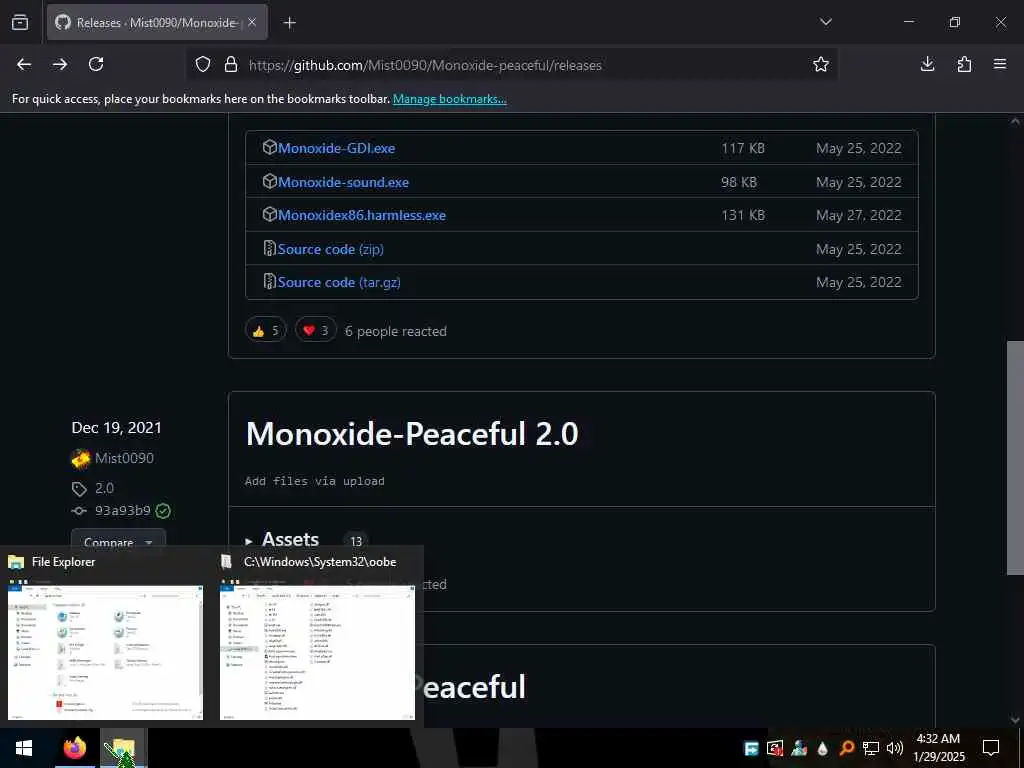Click the Dec 19, 2021 release date

click(116, 428)
